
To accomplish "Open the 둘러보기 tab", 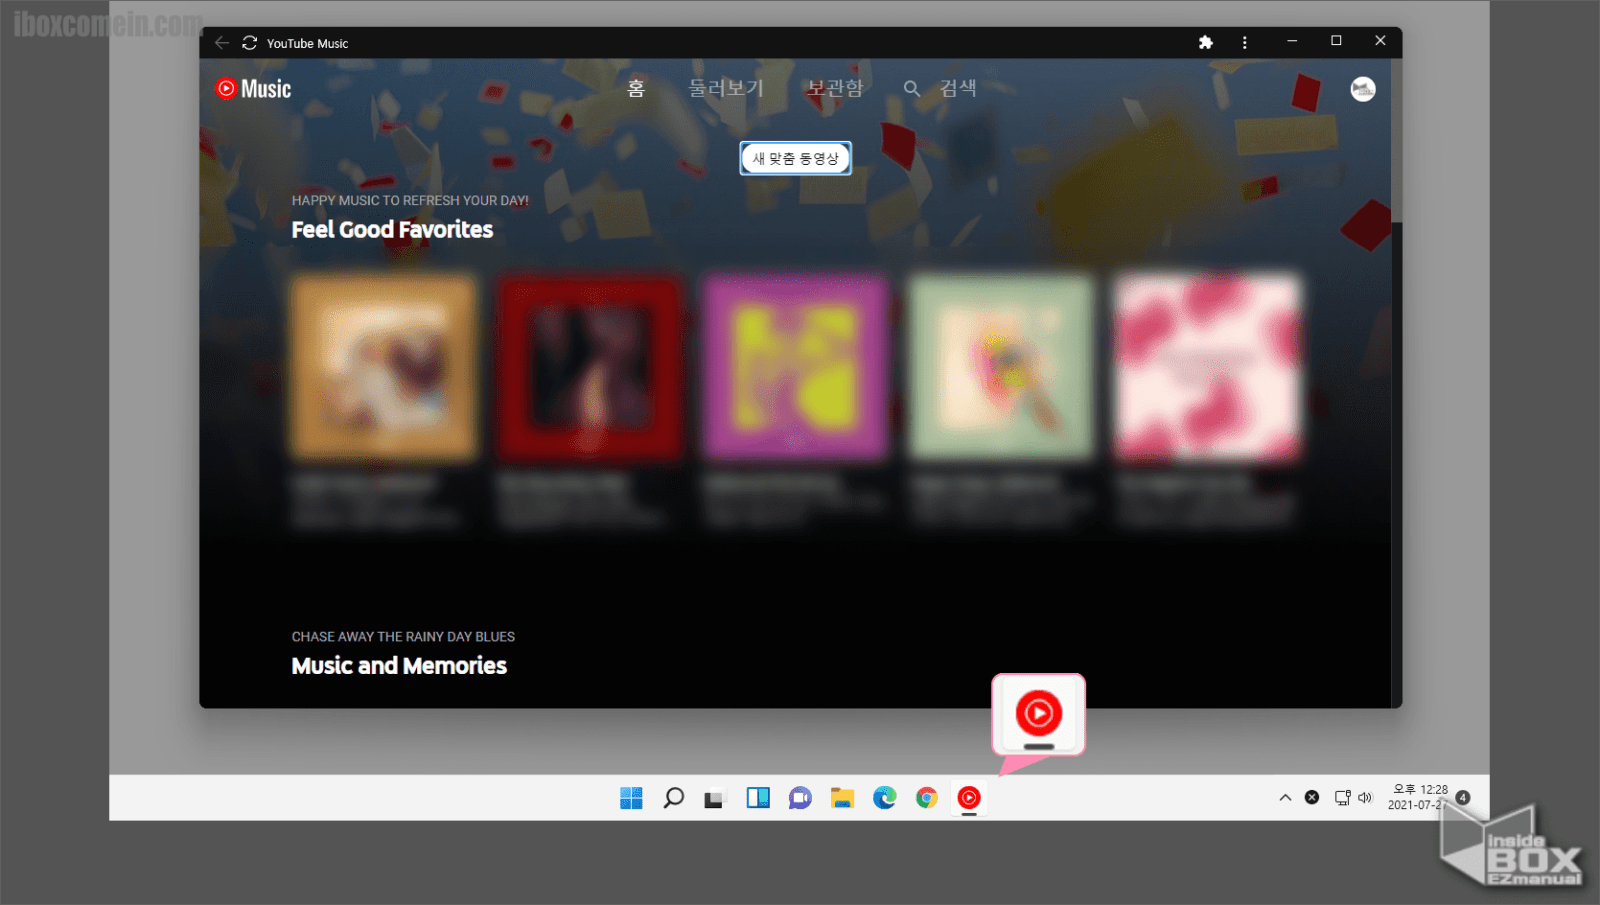I will [726, 89].
